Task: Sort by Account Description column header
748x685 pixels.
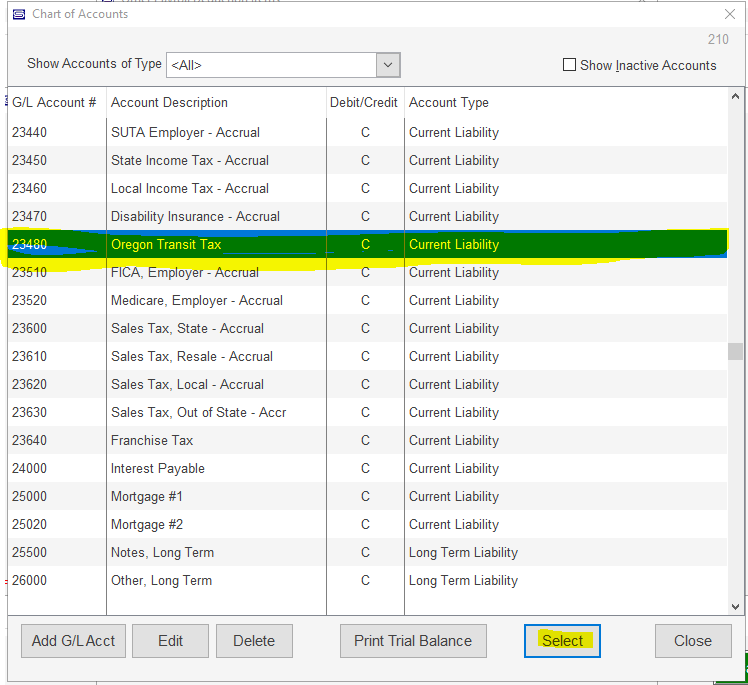Action: [169, 102]
